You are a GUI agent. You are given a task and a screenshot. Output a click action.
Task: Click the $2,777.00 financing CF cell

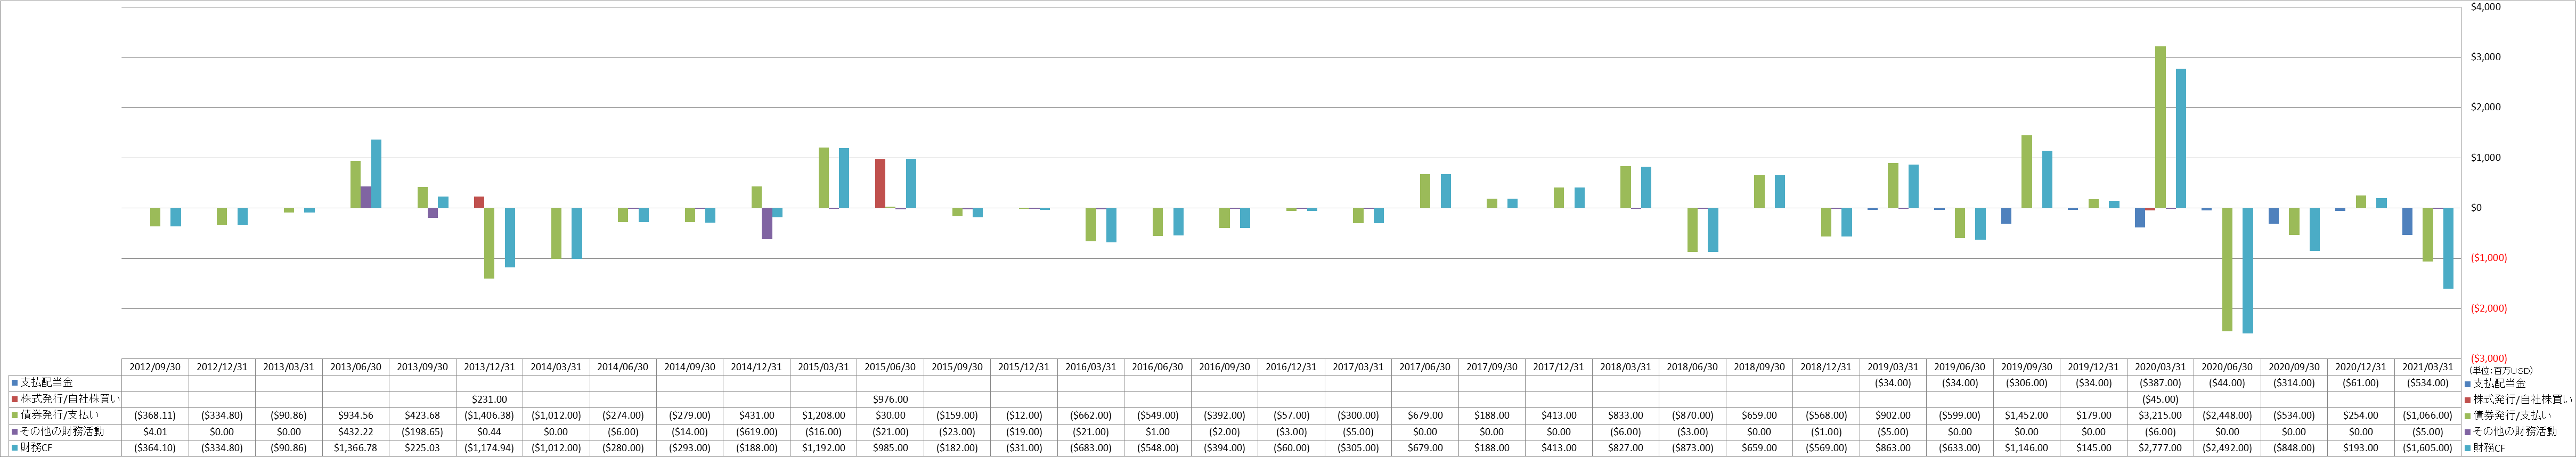click(2160, 448)
